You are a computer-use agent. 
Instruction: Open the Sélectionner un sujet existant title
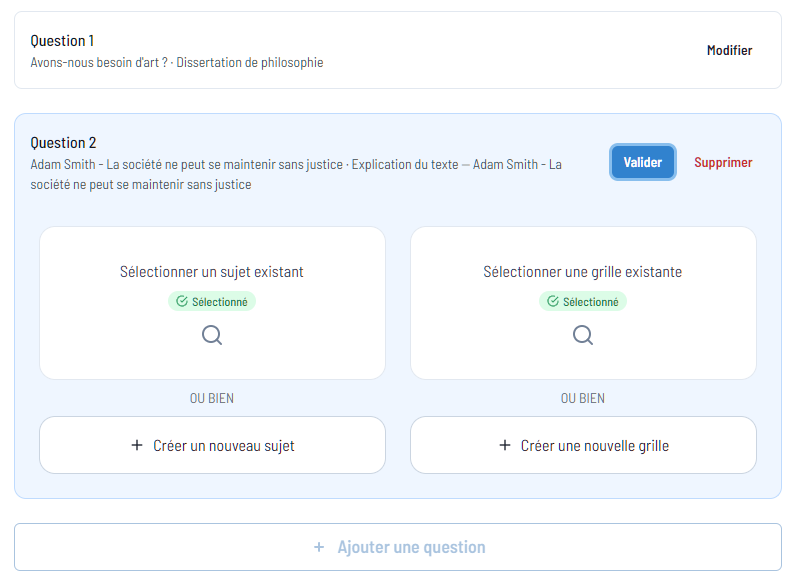pyautogui.click(x=212, y=272)
